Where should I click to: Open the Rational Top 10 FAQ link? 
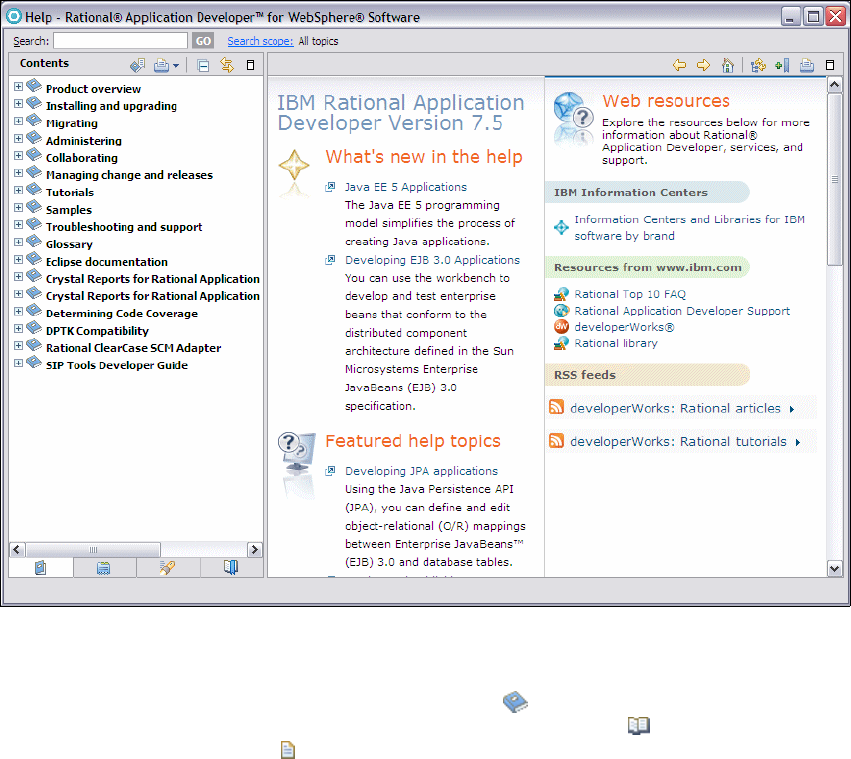pyautogui.click(x=630, y=294)
